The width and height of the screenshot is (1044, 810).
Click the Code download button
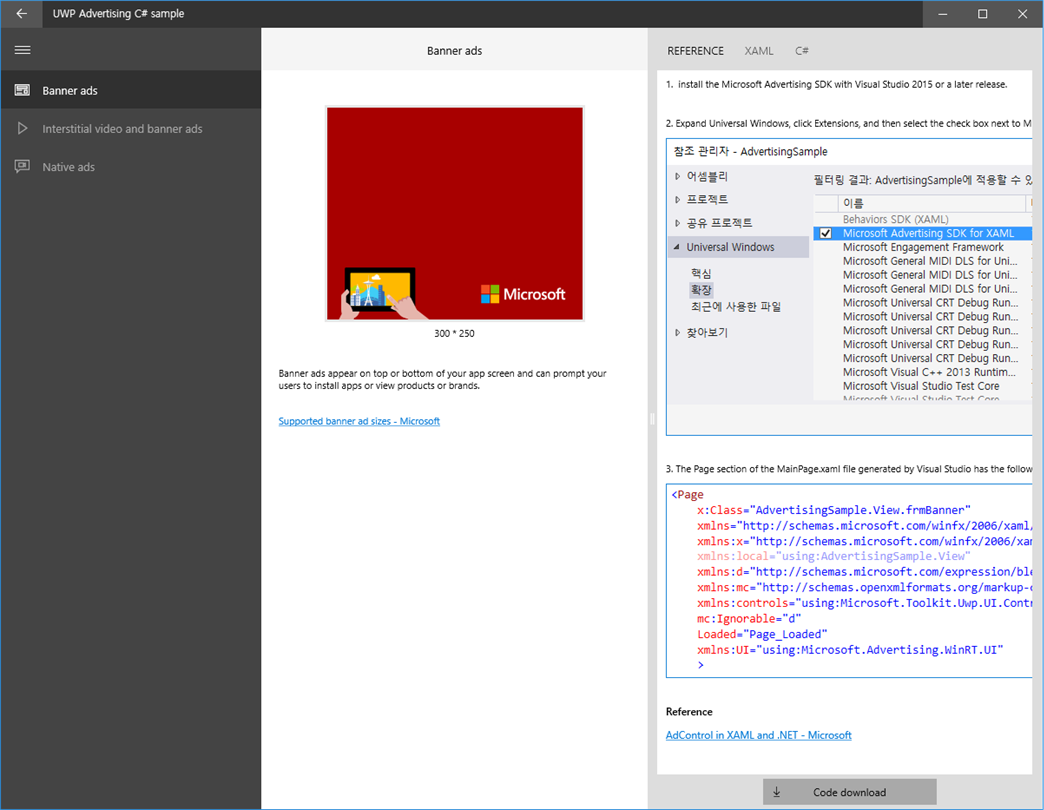850,792
